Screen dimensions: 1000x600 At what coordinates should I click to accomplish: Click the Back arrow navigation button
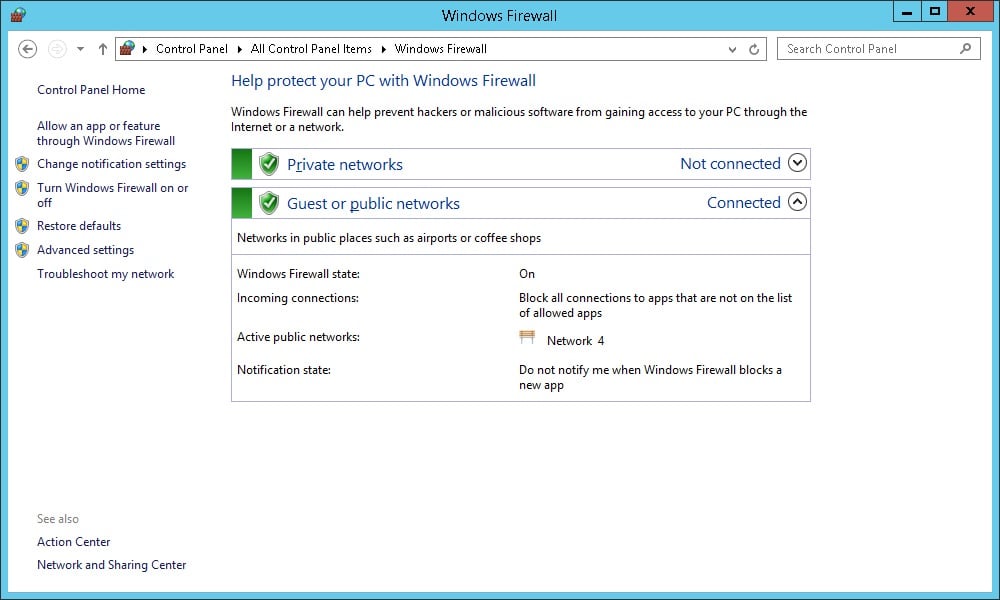point(27,49)
